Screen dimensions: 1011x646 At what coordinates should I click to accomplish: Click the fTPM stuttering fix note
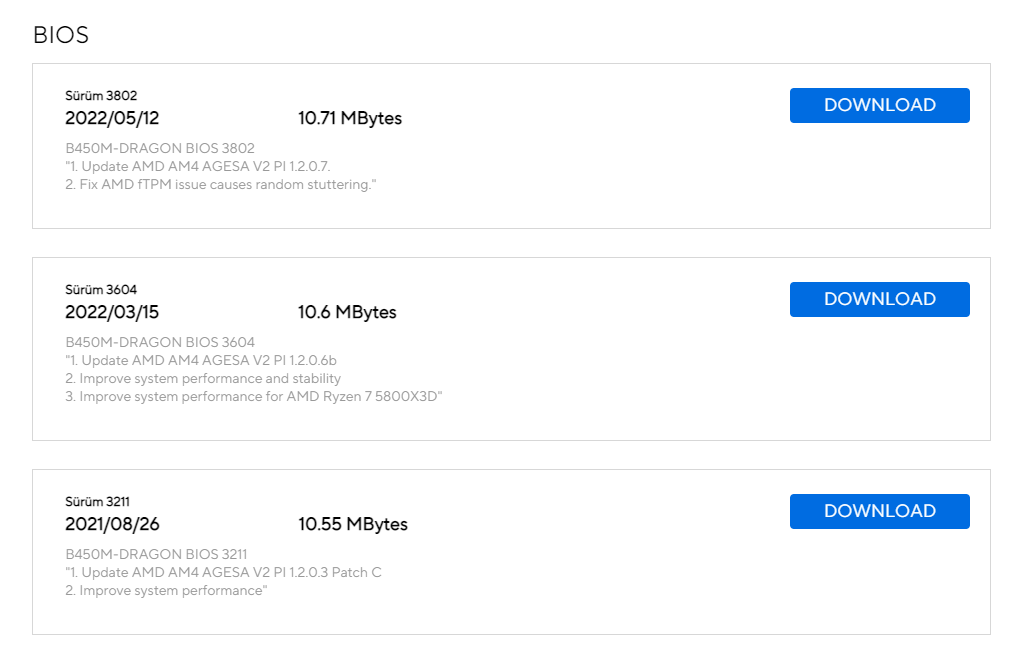pyautogui.click(x=220, y=184)
